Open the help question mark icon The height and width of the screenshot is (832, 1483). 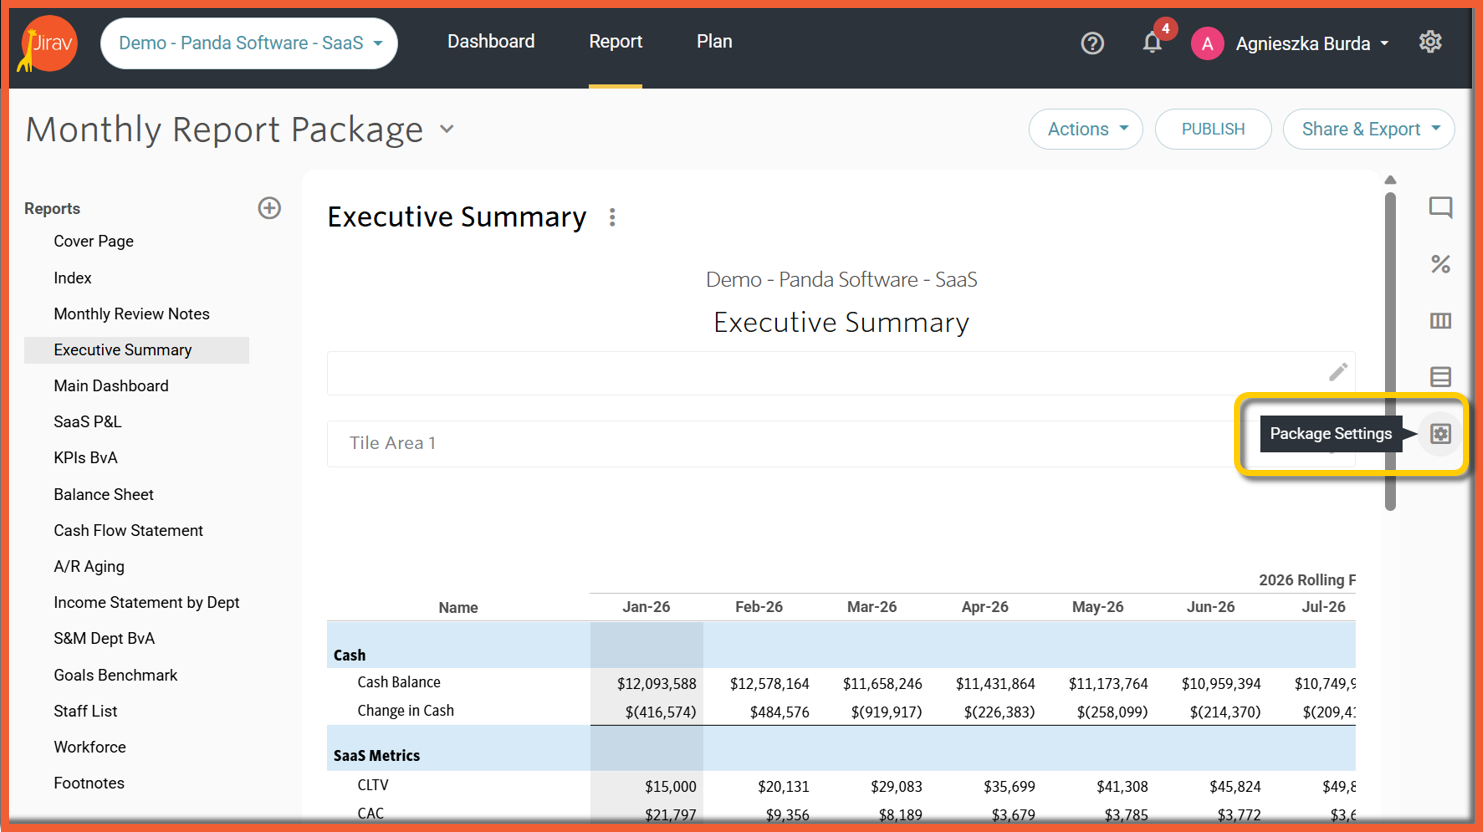point(1092,43)
